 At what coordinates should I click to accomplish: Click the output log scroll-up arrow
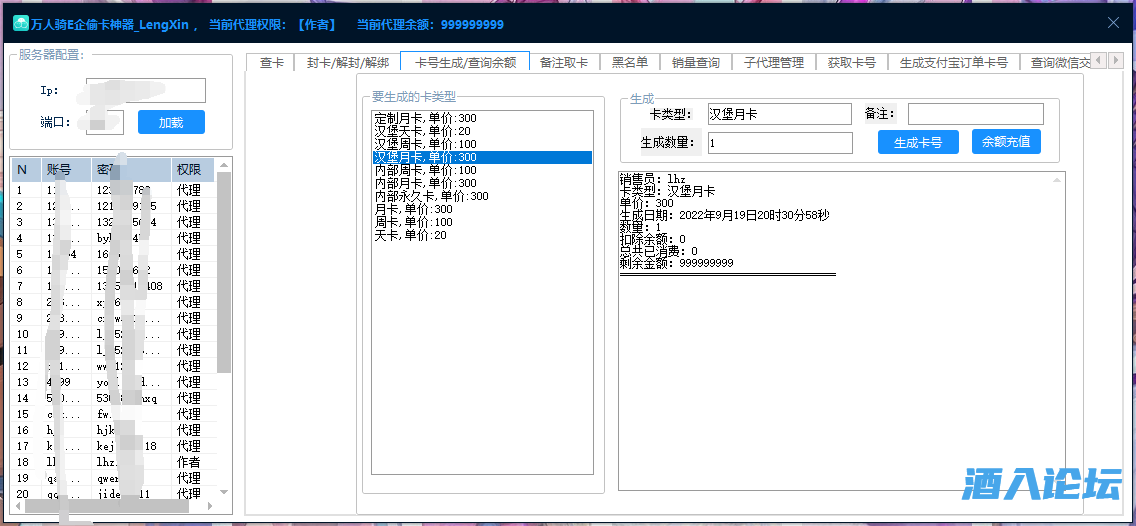[x=1057, y=180]
